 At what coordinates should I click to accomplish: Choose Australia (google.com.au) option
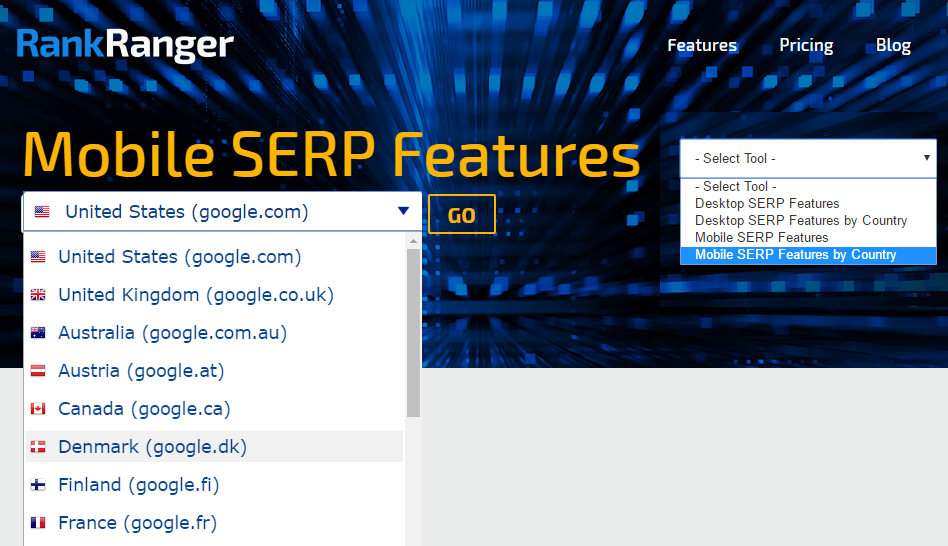tap(215, 333)
